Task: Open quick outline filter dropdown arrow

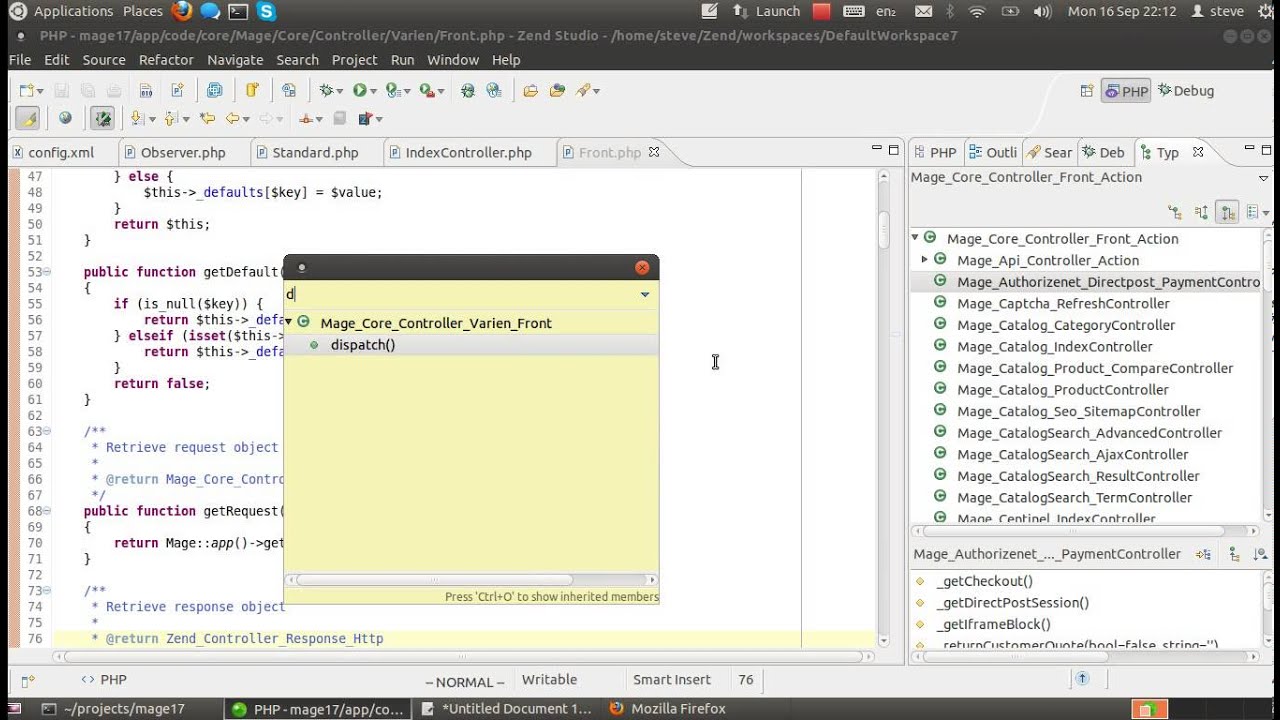Action: click(645, 294)
